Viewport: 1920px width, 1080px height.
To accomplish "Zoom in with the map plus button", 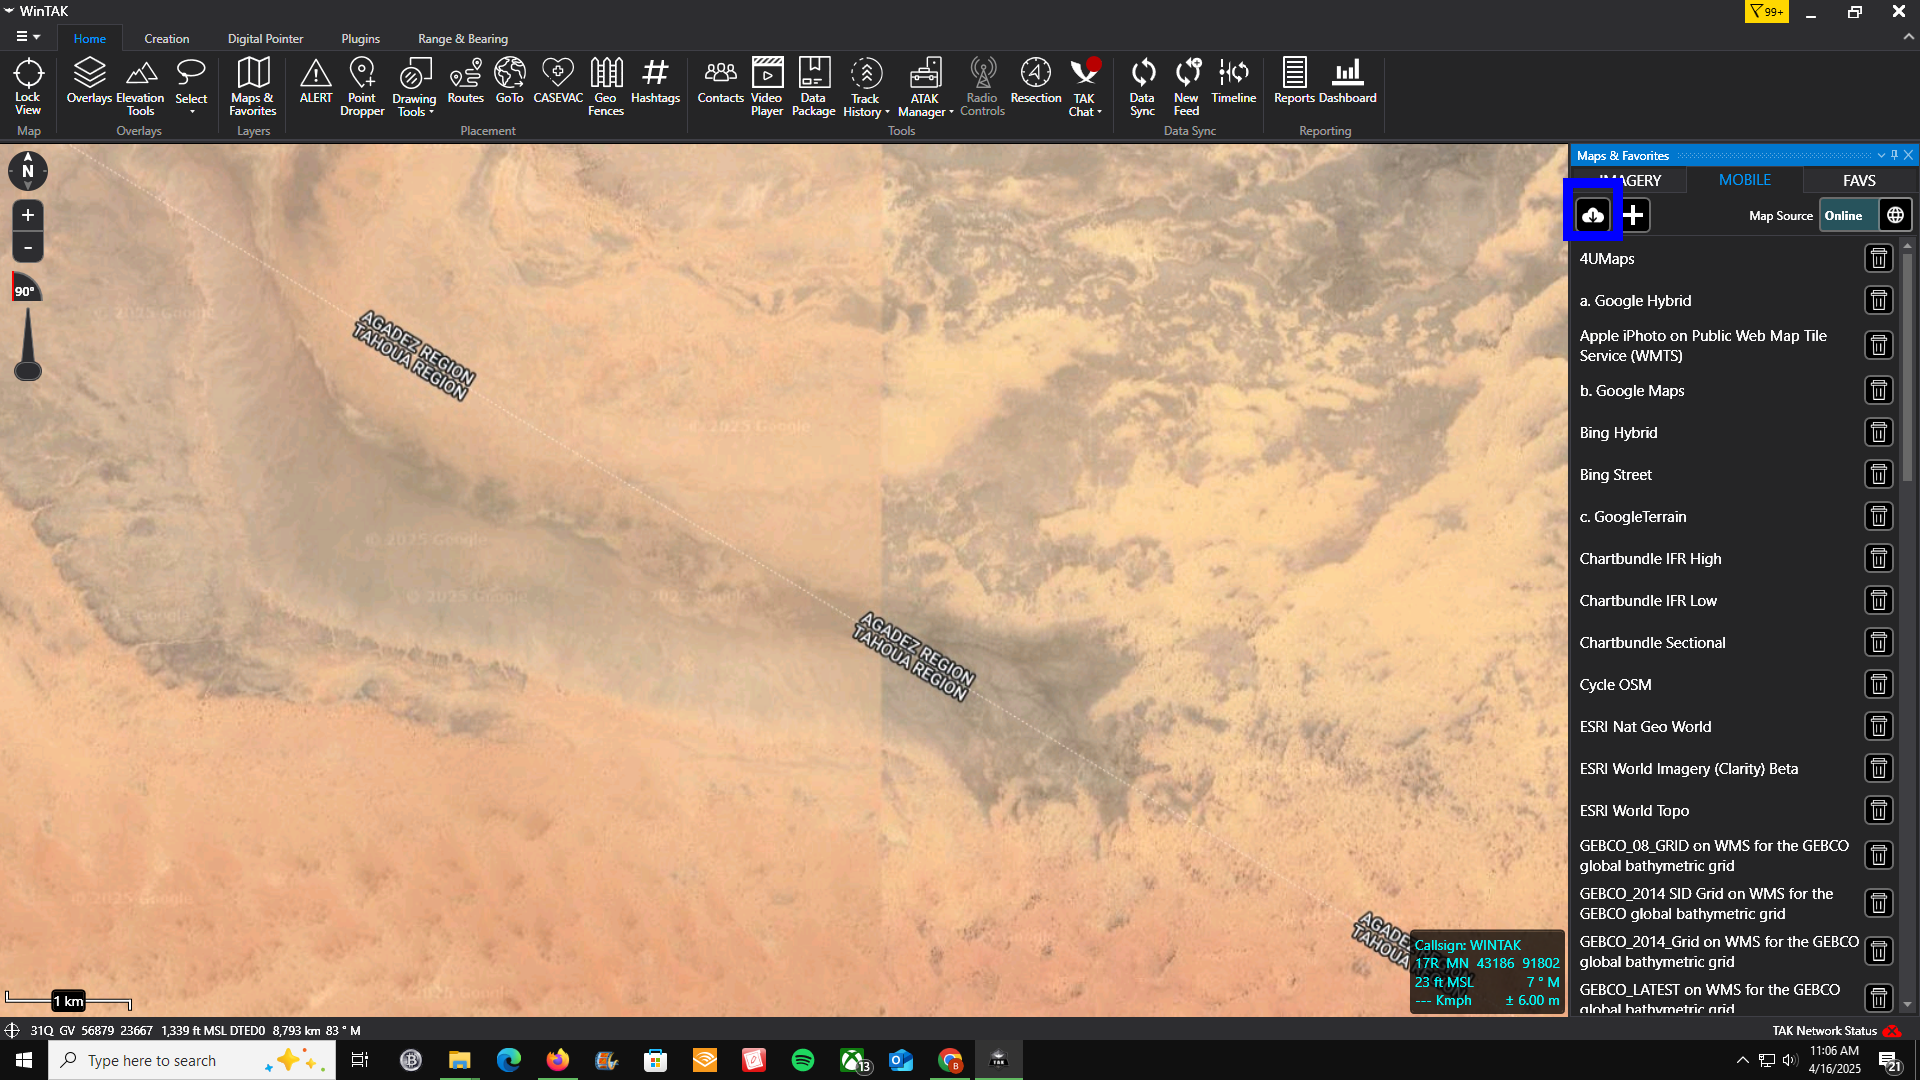I will tap(28, 215).
